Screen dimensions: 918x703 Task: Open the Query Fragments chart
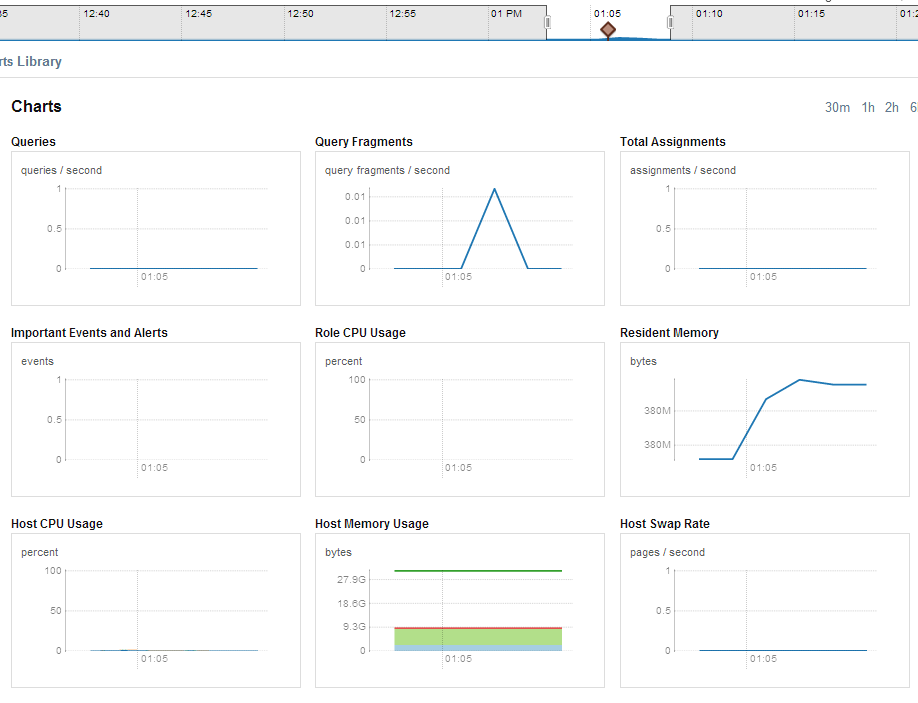click(x=460, y=228)
